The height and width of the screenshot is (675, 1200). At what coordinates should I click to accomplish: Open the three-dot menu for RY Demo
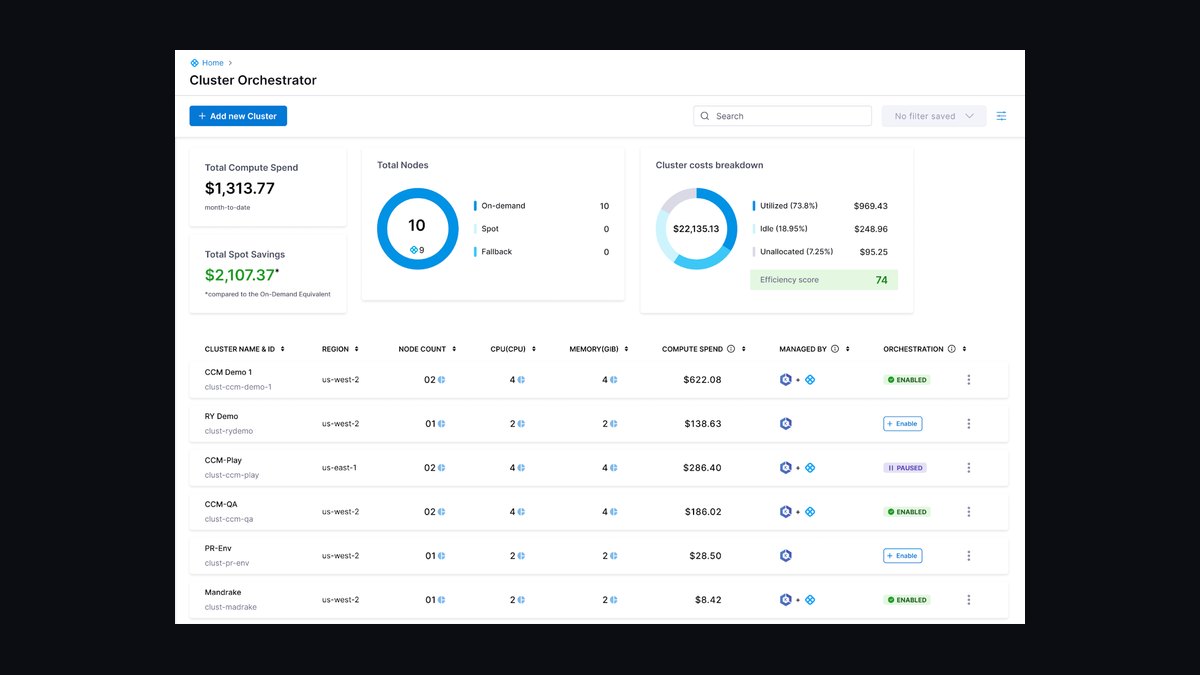click(x=968, y=424)
